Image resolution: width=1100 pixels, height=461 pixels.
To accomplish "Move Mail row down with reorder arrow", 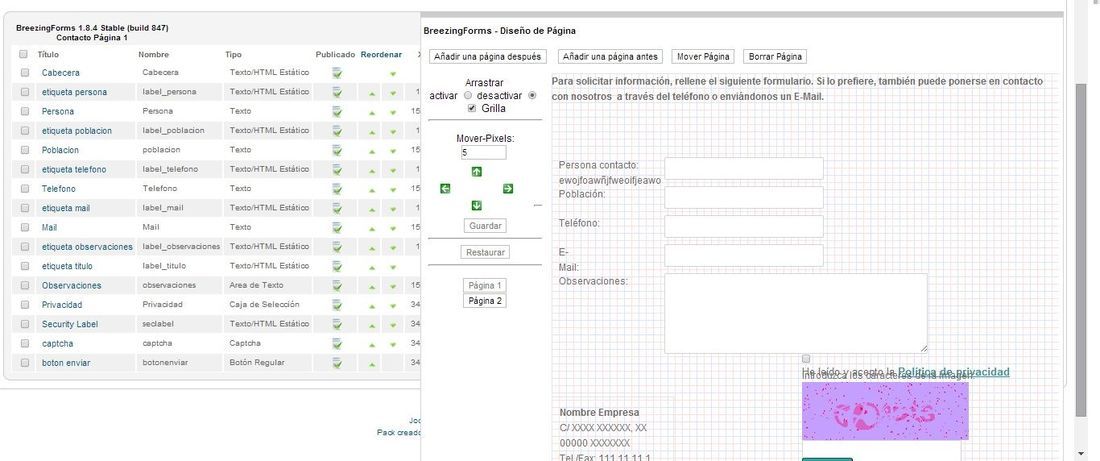I will (393, 229).
